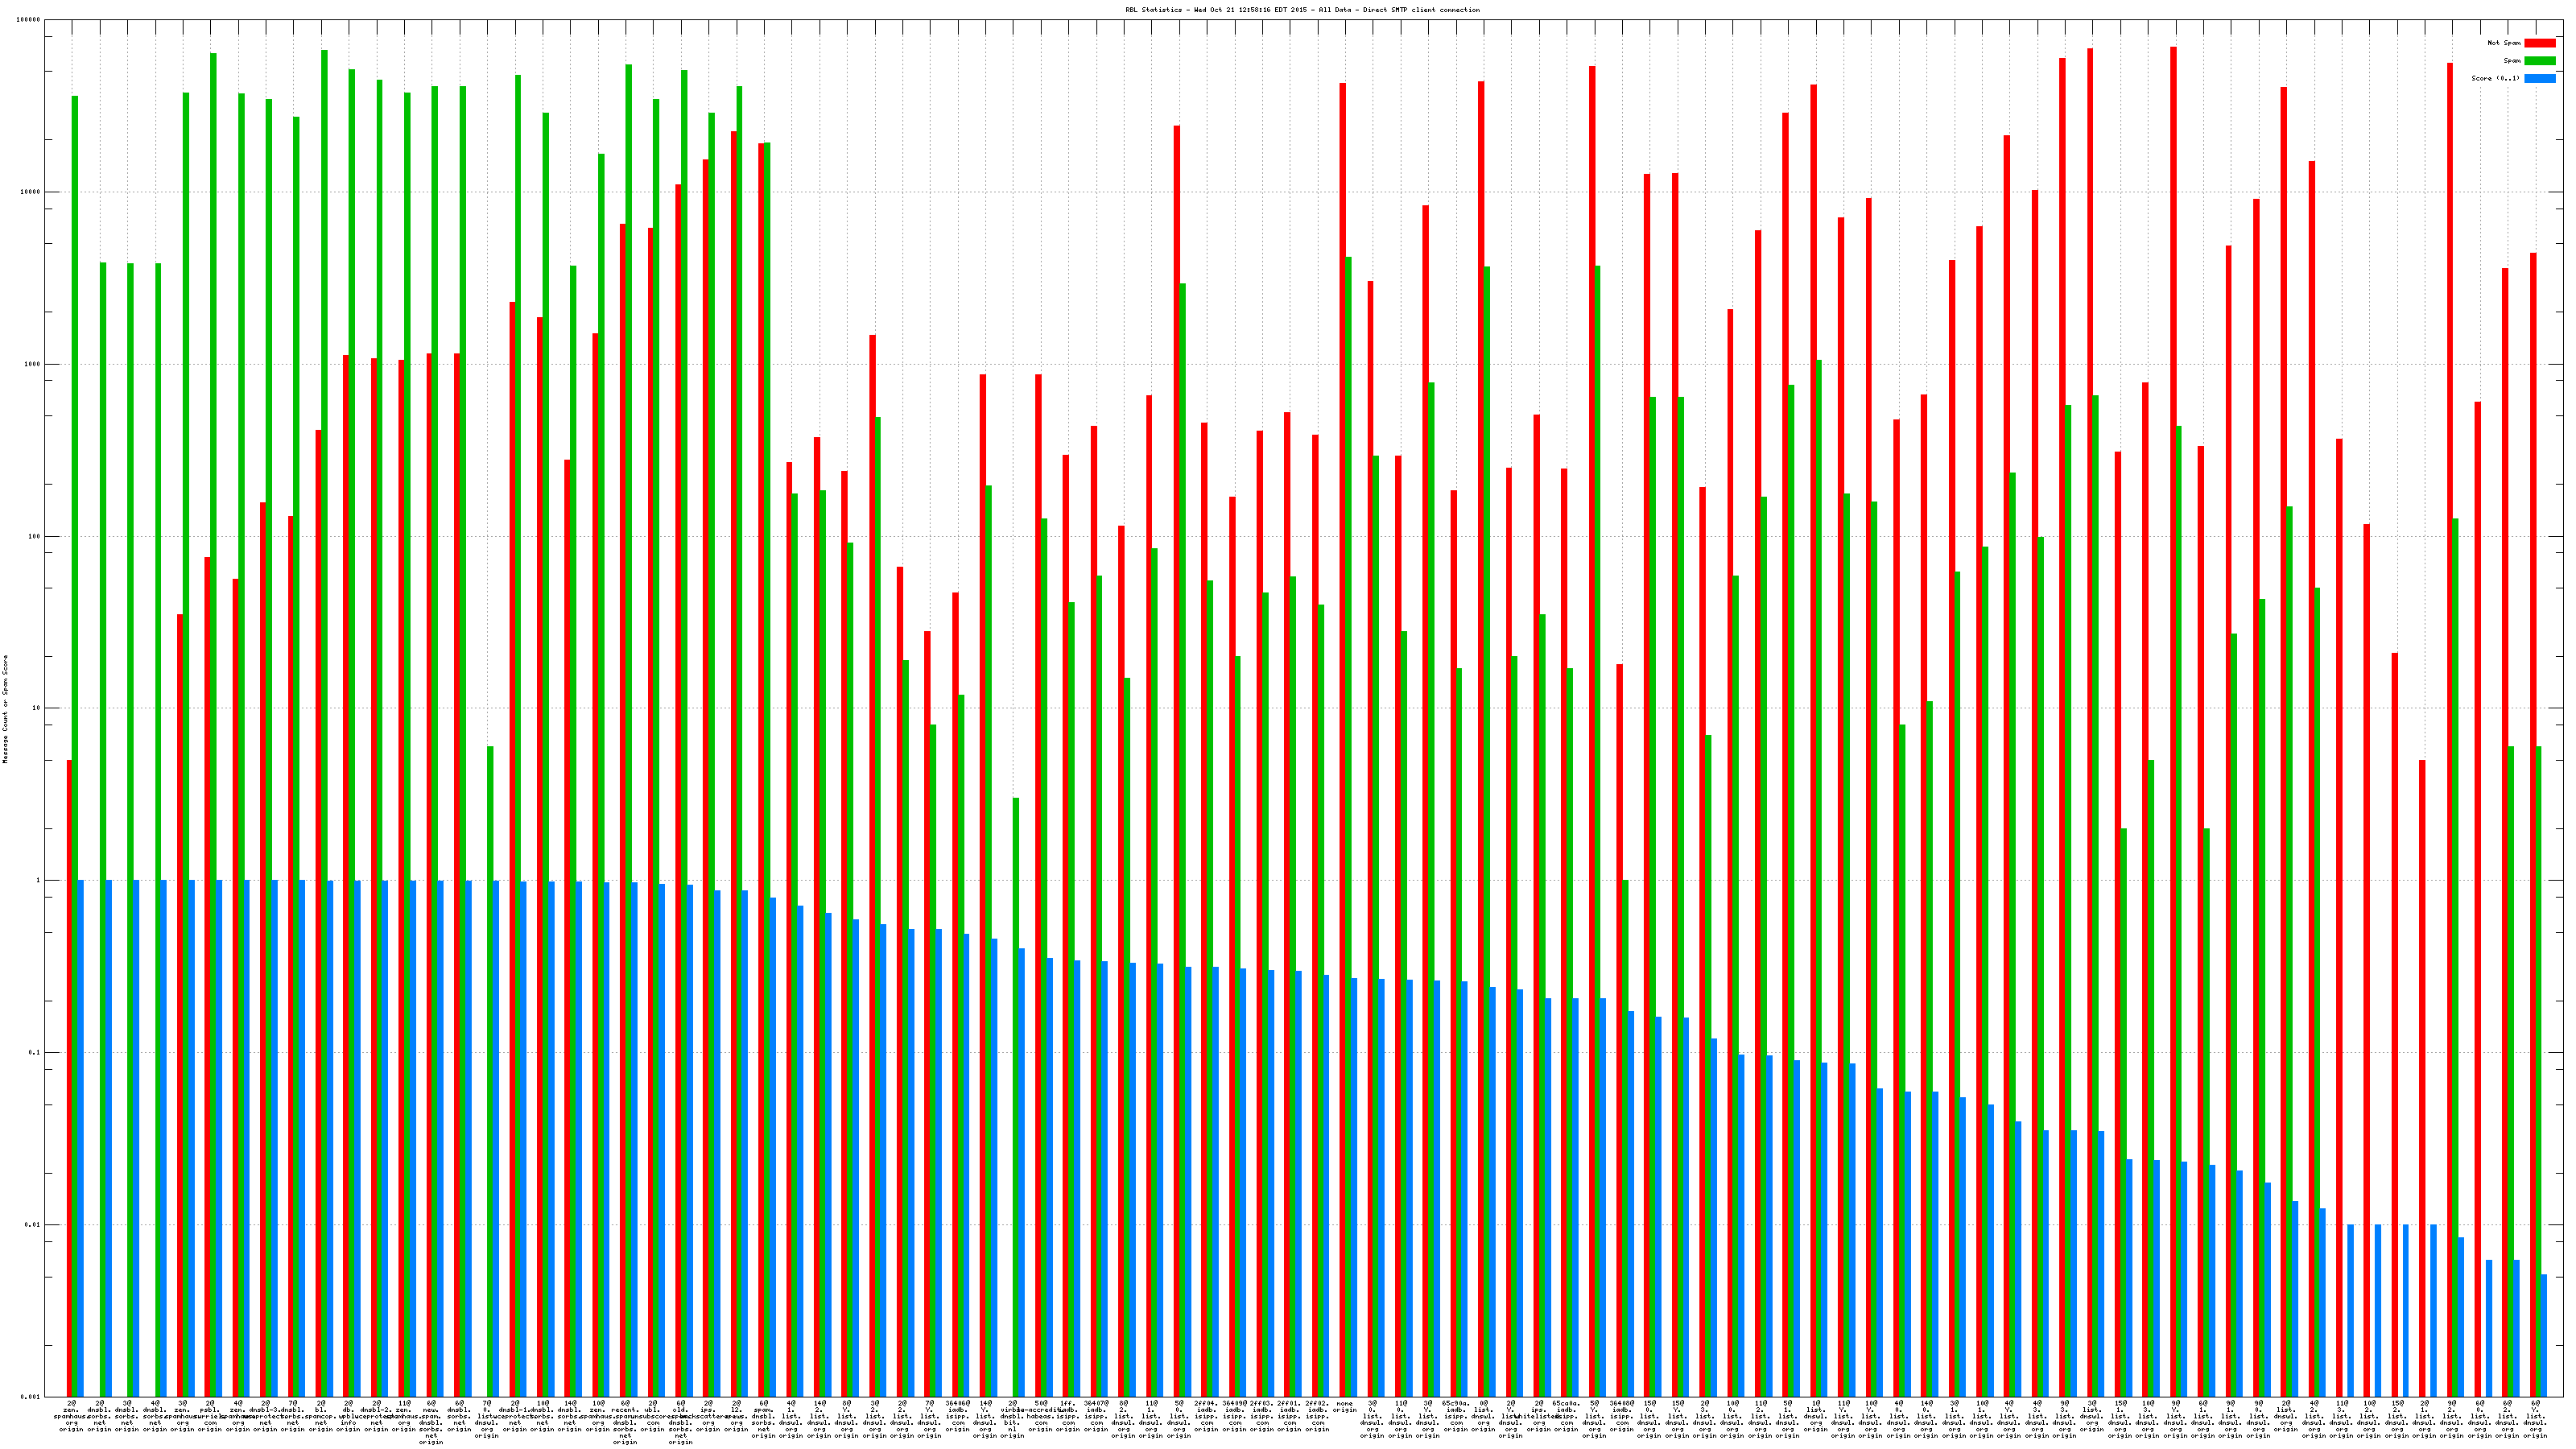Click the 0.001 y-axis tick label
Screen dimensions: 2576x1449
coord(31,1397)
